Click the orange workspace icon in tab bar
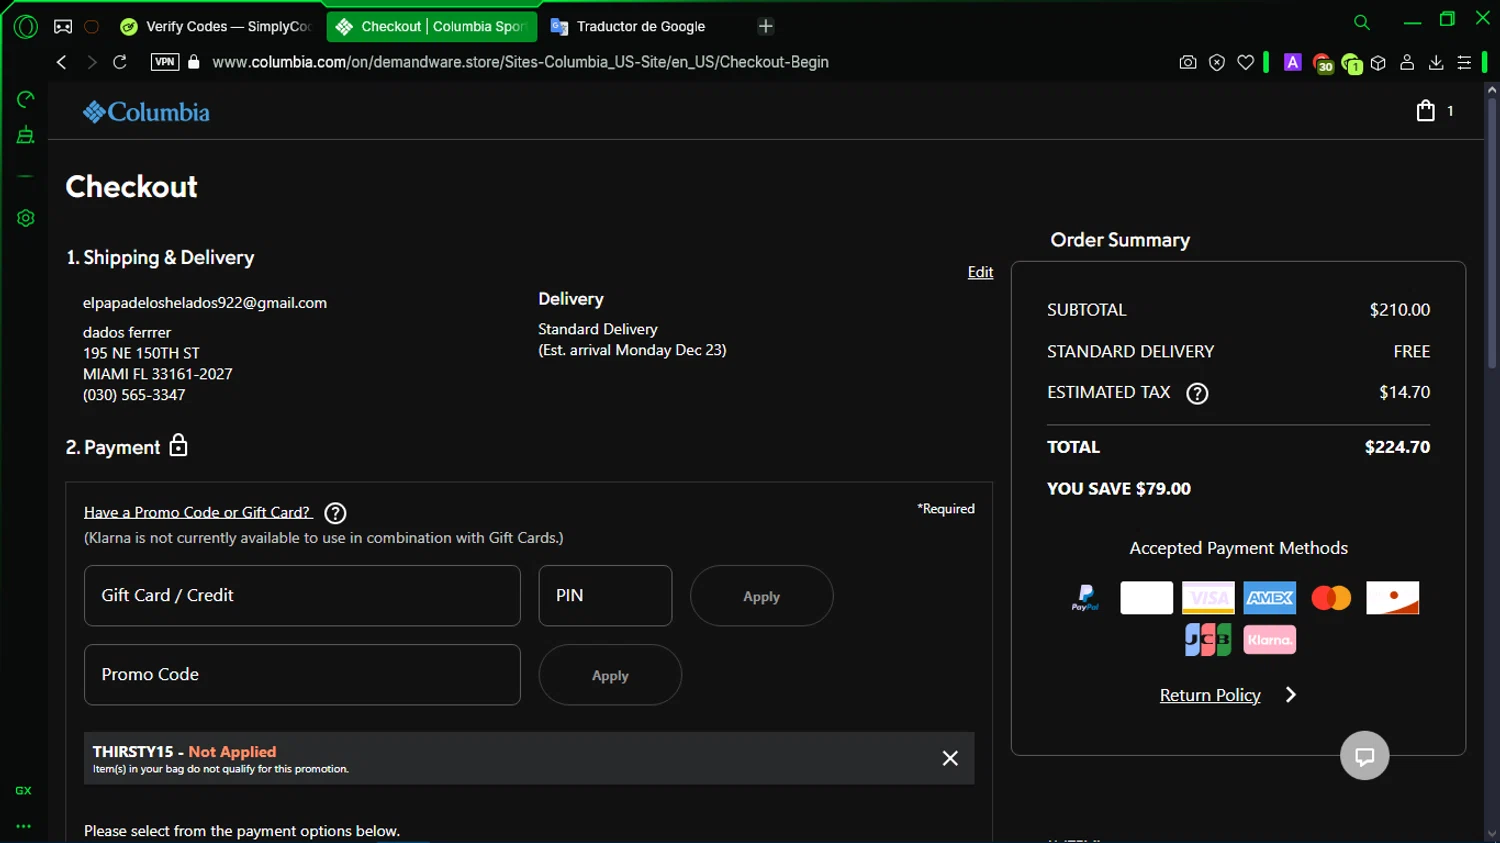The height and width of the screenshot is (843, 1500). (x=91, y=27)
